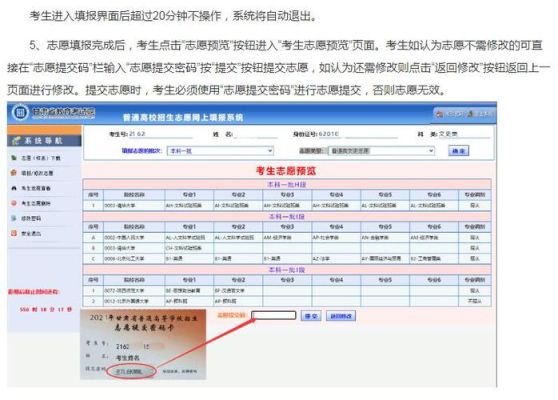Image resolution: width=558 pixels, height=400 pixels.
Task: Click the education exam authority logo icon
Action: 20,113
